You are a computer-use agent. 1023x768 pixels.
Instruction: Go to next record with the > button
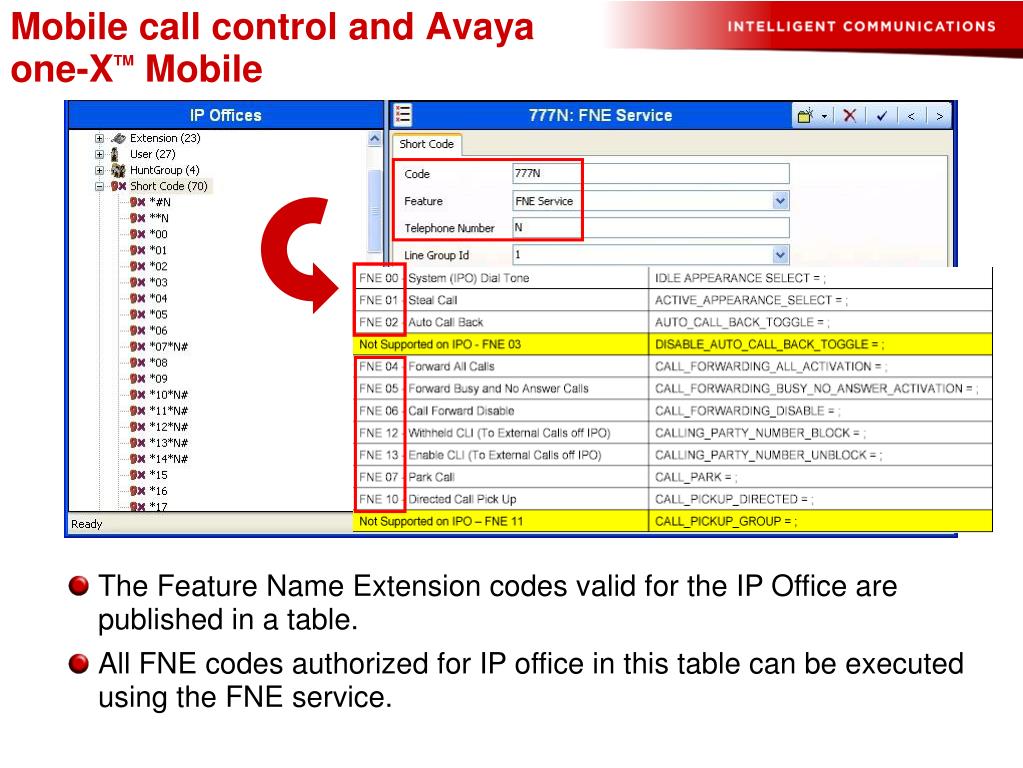[x=939, y=116]
